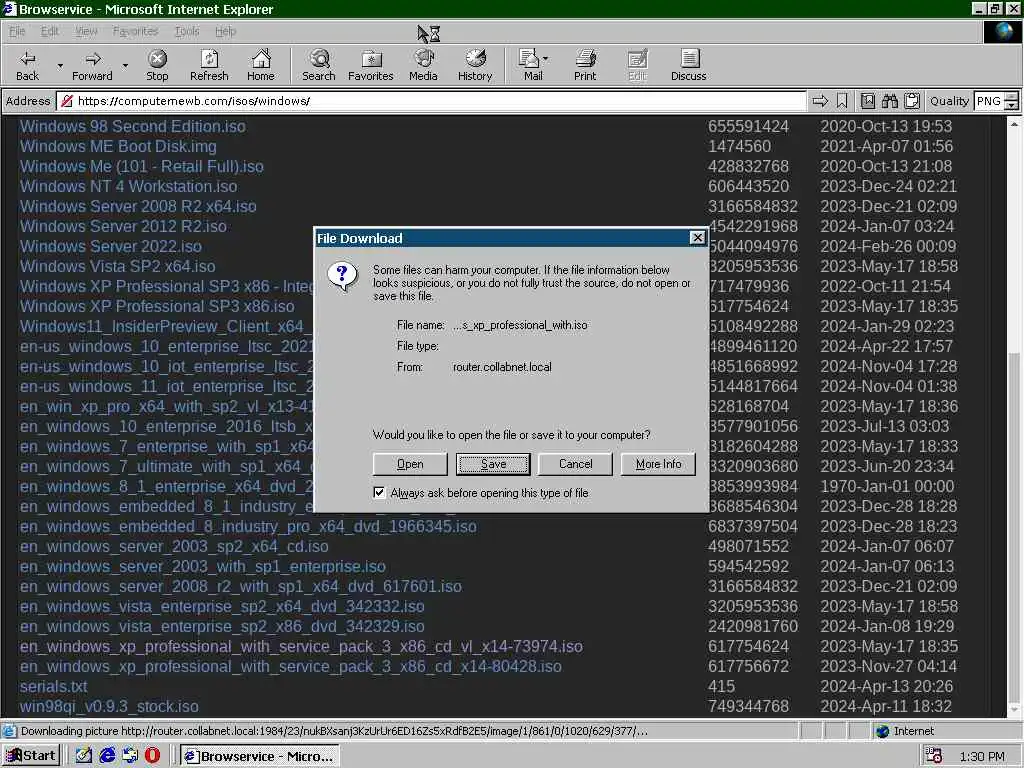Cancel the File Download dialog
Screen dimensions: 1024x768
(x=575, y=464)
